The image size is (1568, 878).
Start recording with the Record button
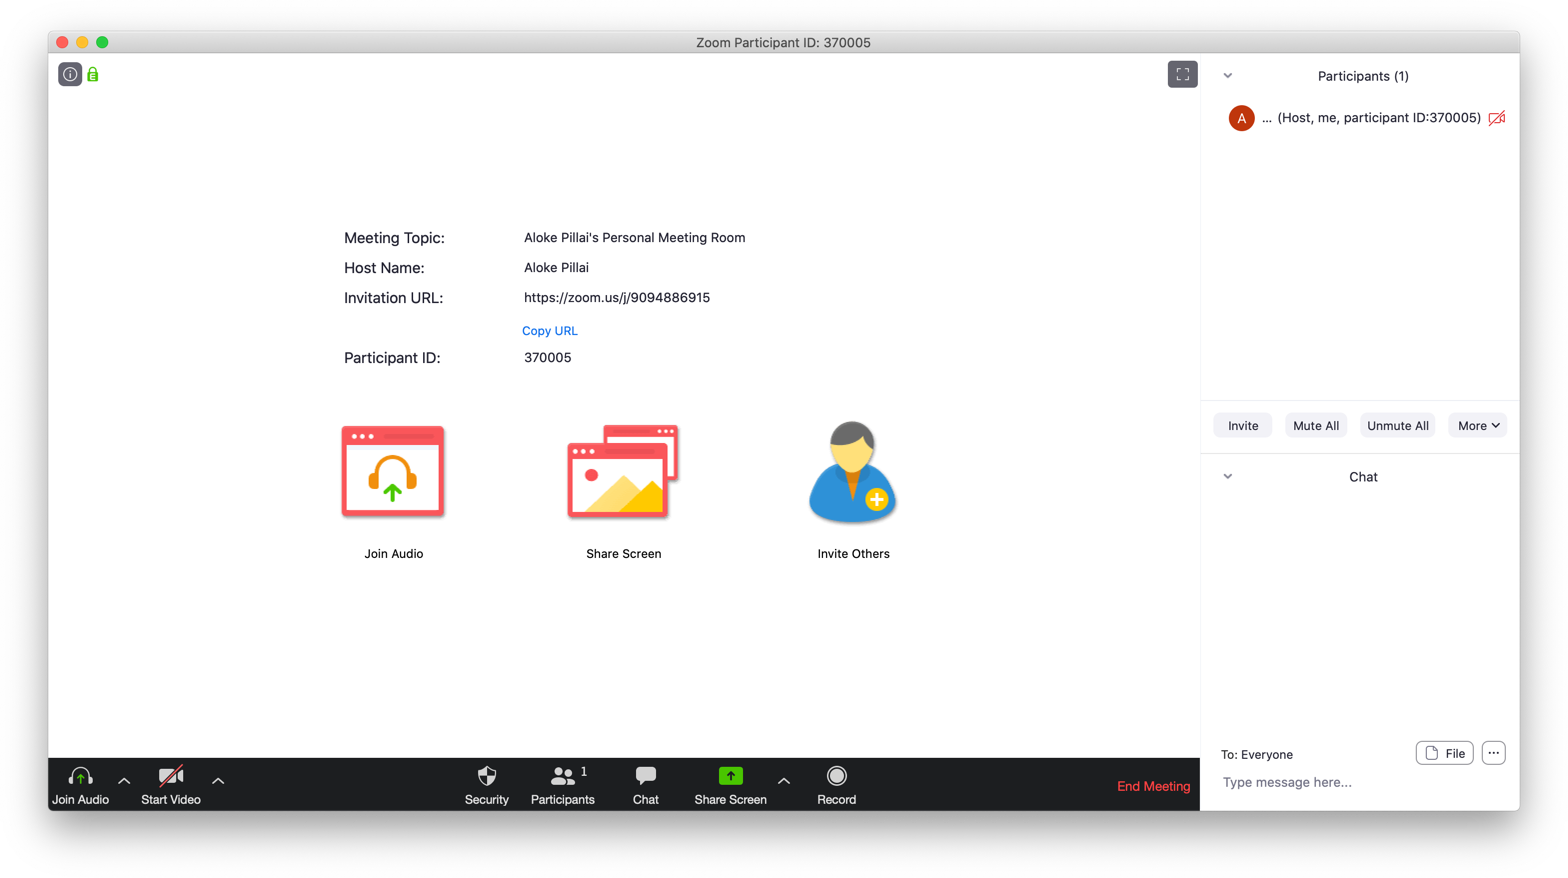tap(836, 786)
